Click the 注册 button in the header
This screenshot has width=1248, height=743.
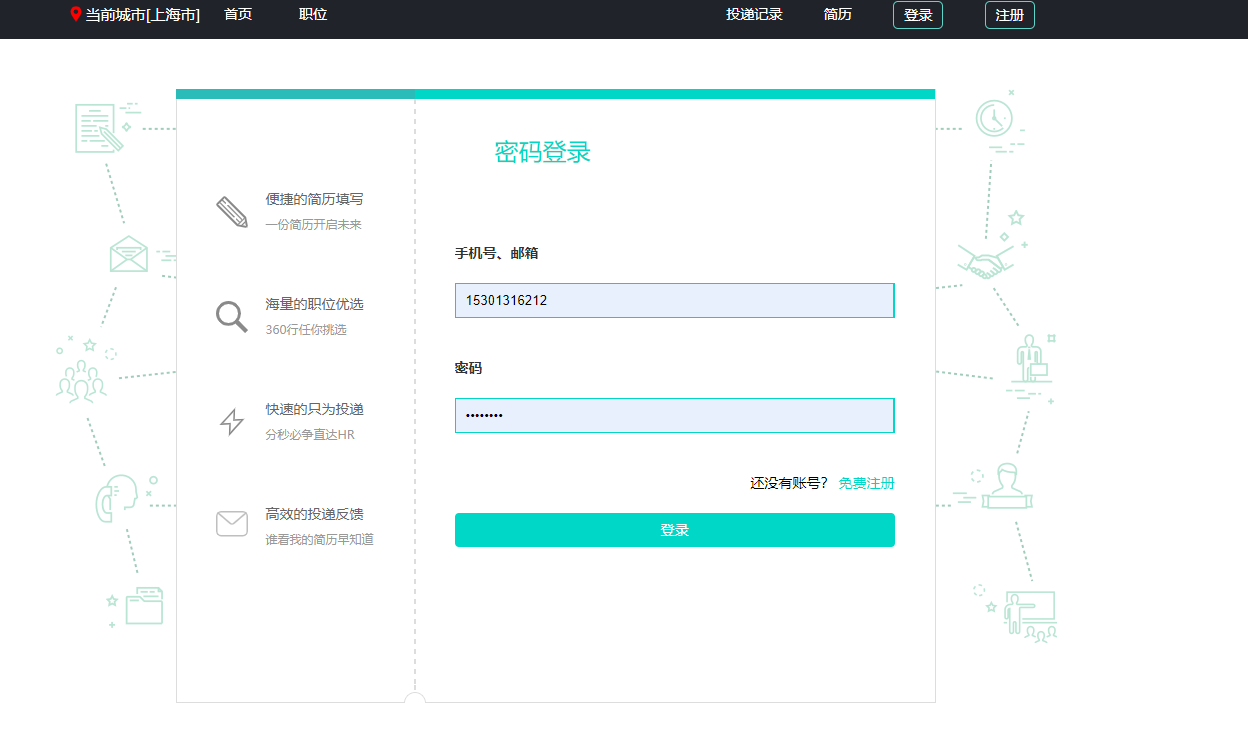pos(1010,15)
